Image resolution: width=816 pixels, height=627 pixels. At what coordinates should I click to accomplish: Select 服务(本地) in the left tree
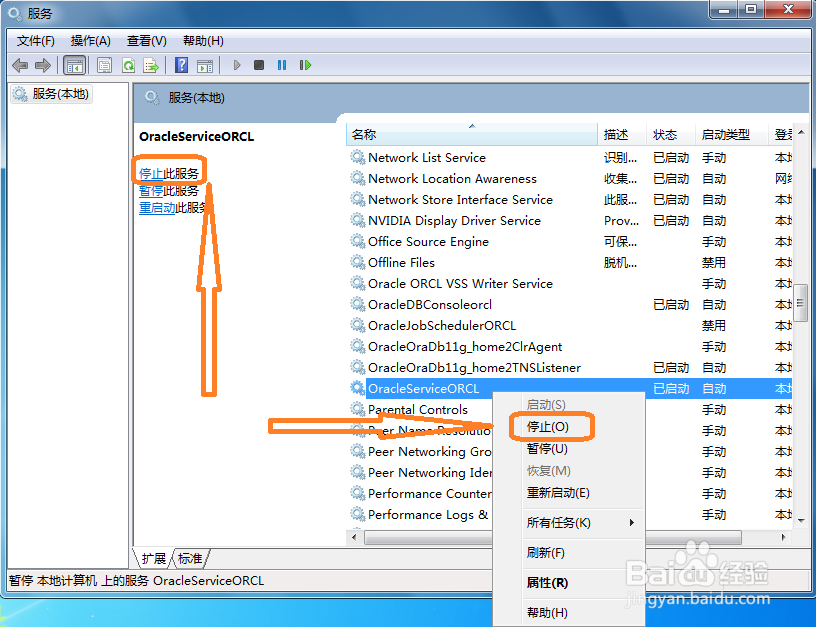pos(51,94)
